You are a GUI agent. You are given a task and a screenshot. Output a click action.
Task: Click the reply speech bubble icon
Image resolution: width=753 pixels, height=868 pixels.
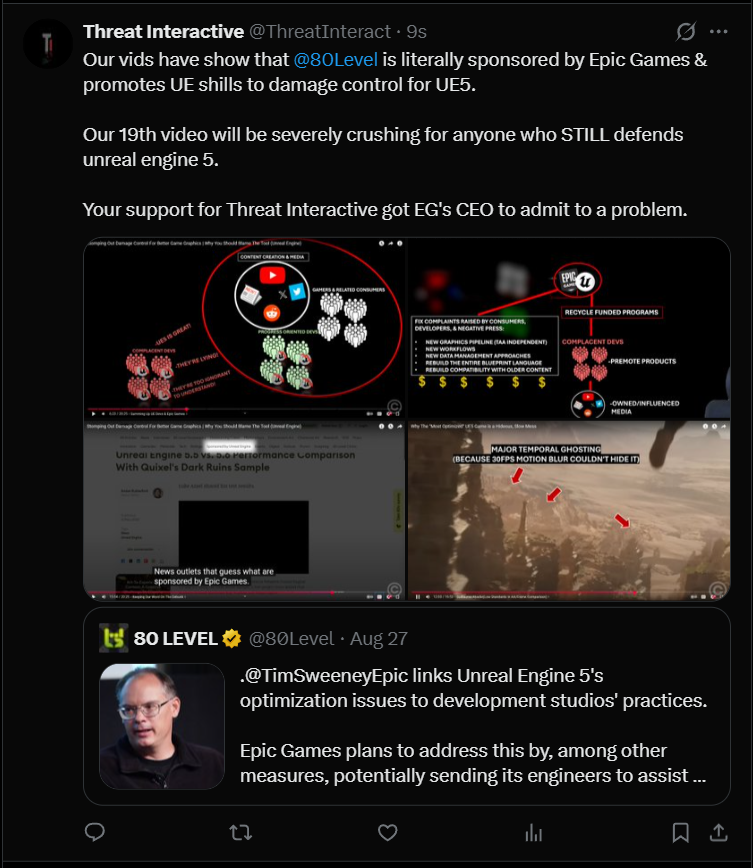point(95,832)
